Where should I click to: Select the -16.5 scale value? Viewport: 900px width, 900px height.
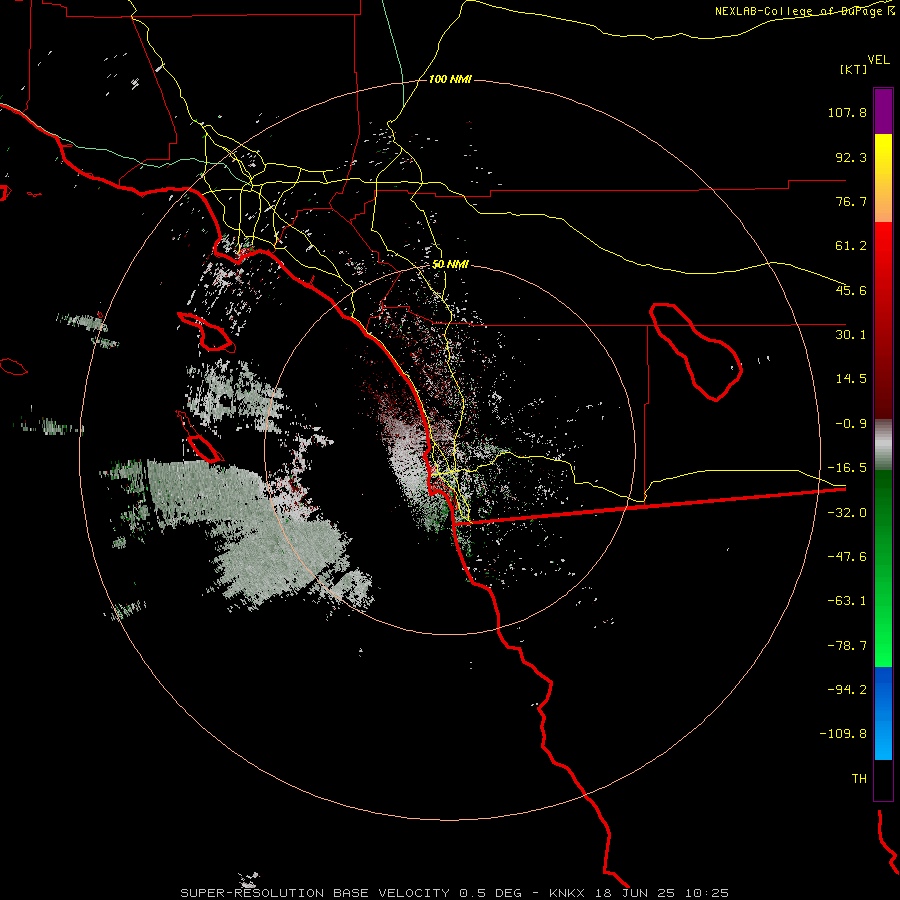click(847, 468)
